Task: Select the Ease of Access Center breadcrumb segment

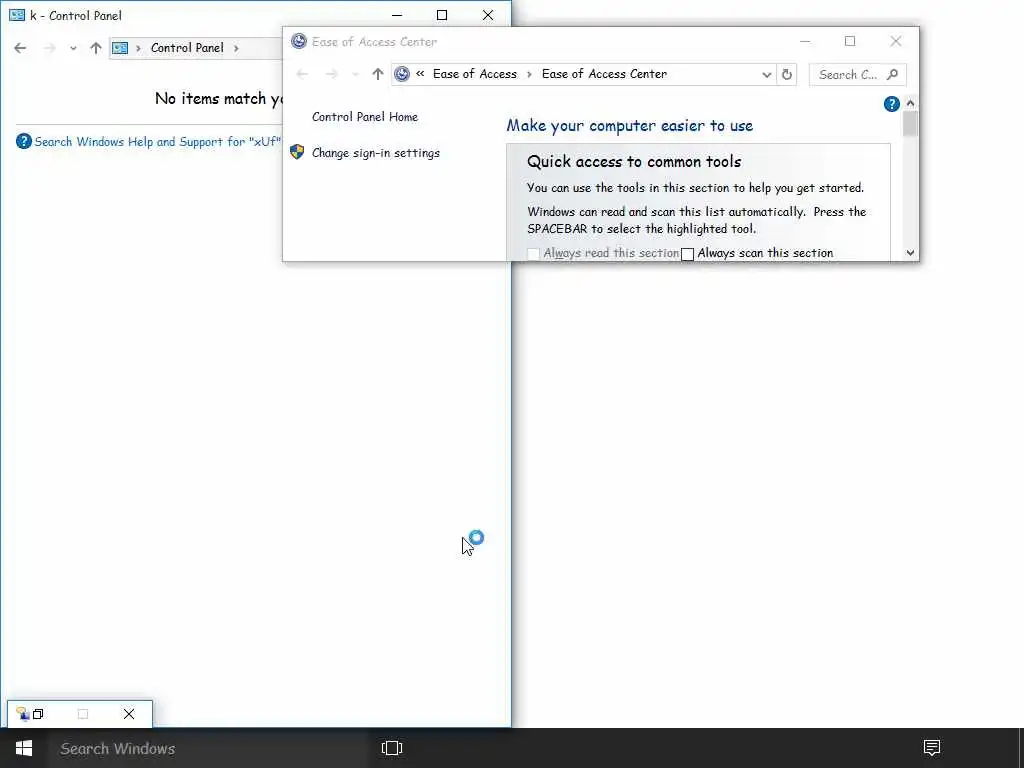Action: (x=604, y=74)
